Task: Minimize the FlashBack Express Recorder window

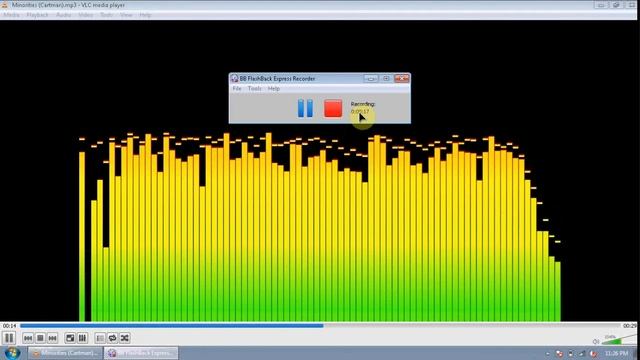Action: (371, 78)
